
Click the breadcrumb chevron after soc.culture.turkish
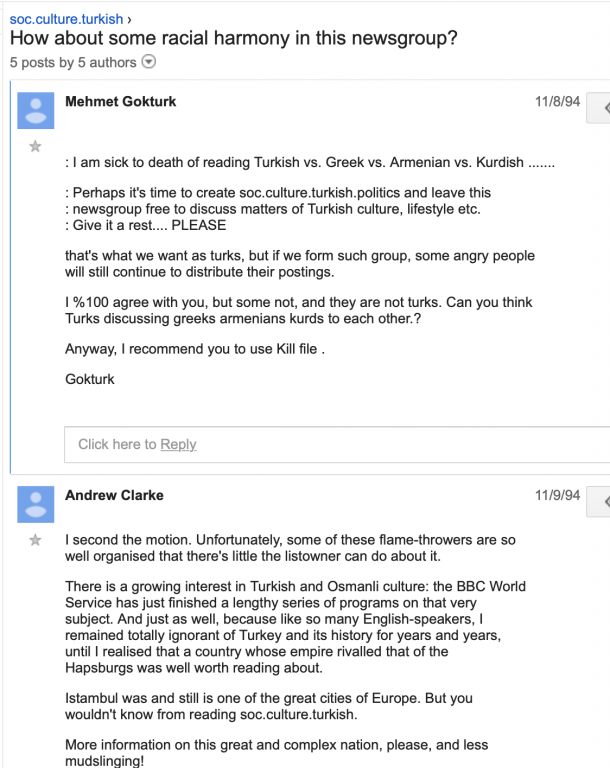tap(129, 20)
